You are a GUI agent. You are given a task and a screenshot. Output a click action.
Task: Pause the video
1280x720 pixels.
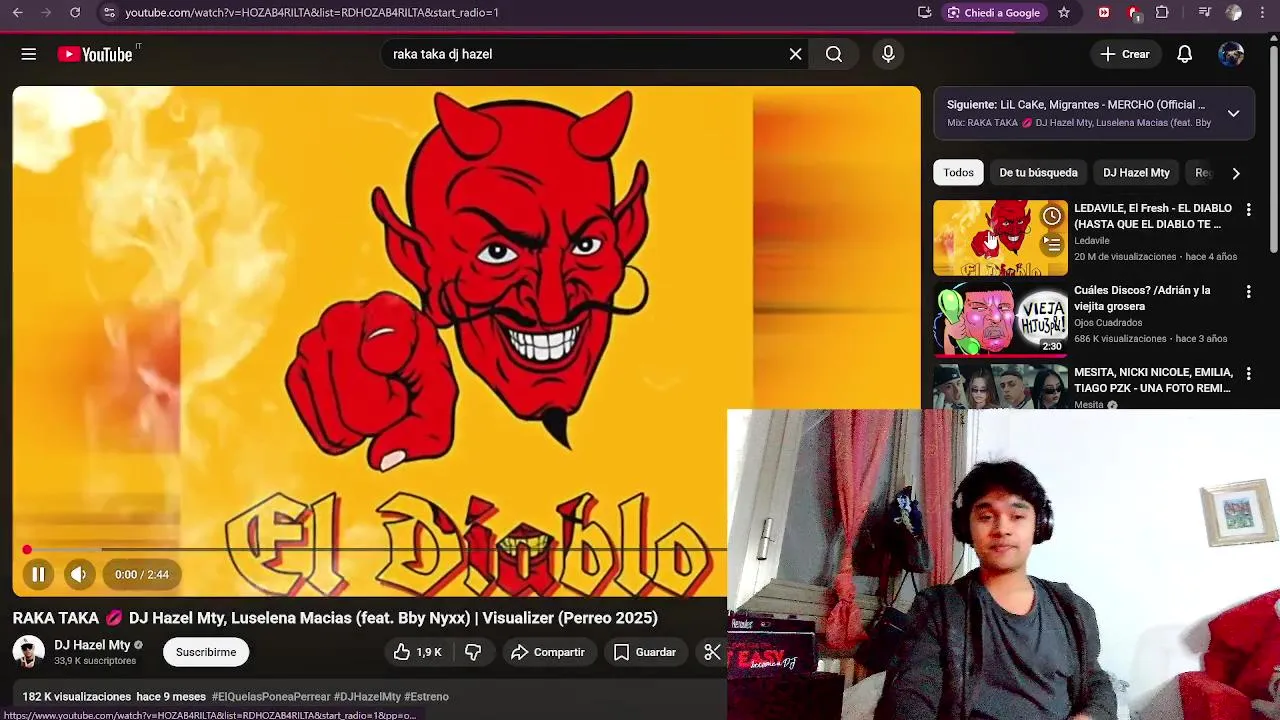[38, 574]
